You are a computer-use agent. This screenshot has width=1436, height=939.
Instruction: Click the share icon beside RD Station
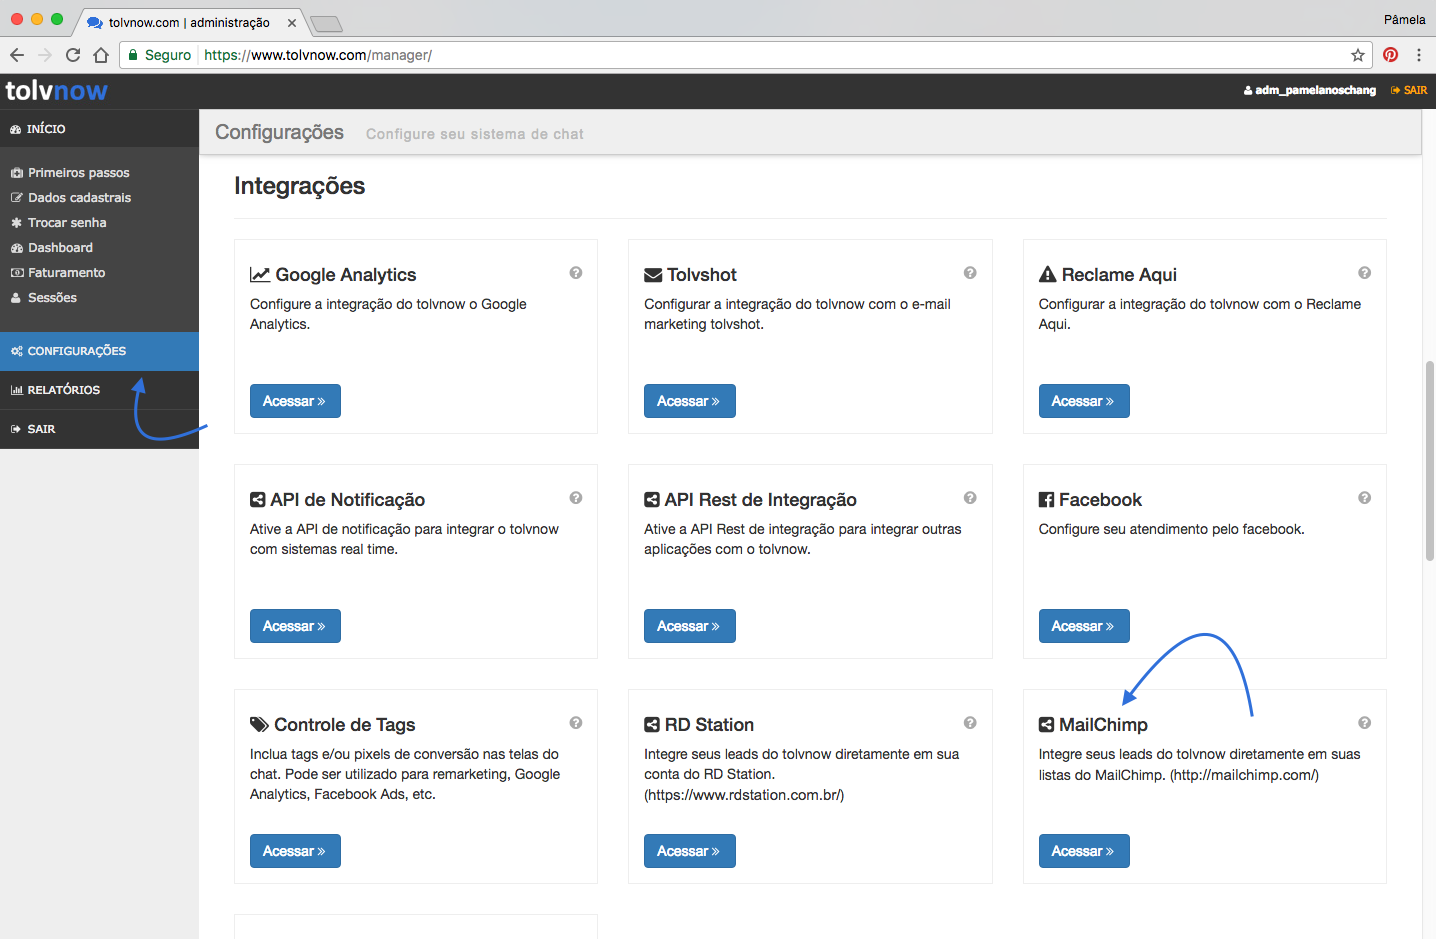[x=652, y=725]
